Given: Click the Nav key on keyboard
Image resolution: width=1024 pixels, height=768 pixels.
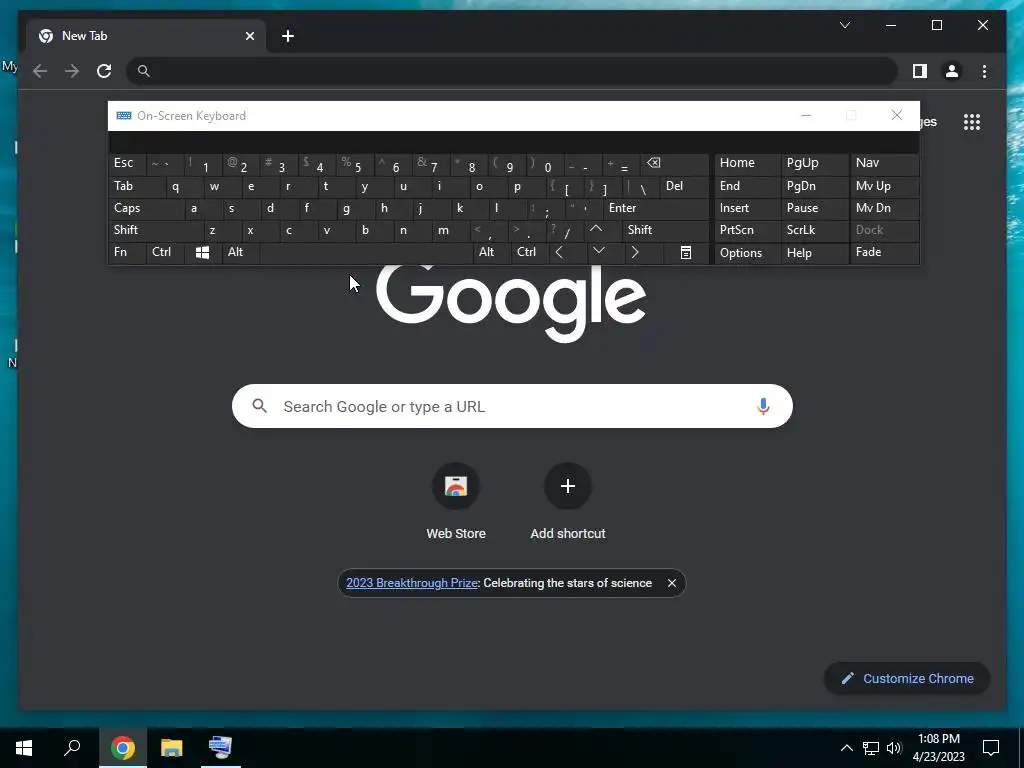Looking at the screenshot, I should [x=884, y=163].
